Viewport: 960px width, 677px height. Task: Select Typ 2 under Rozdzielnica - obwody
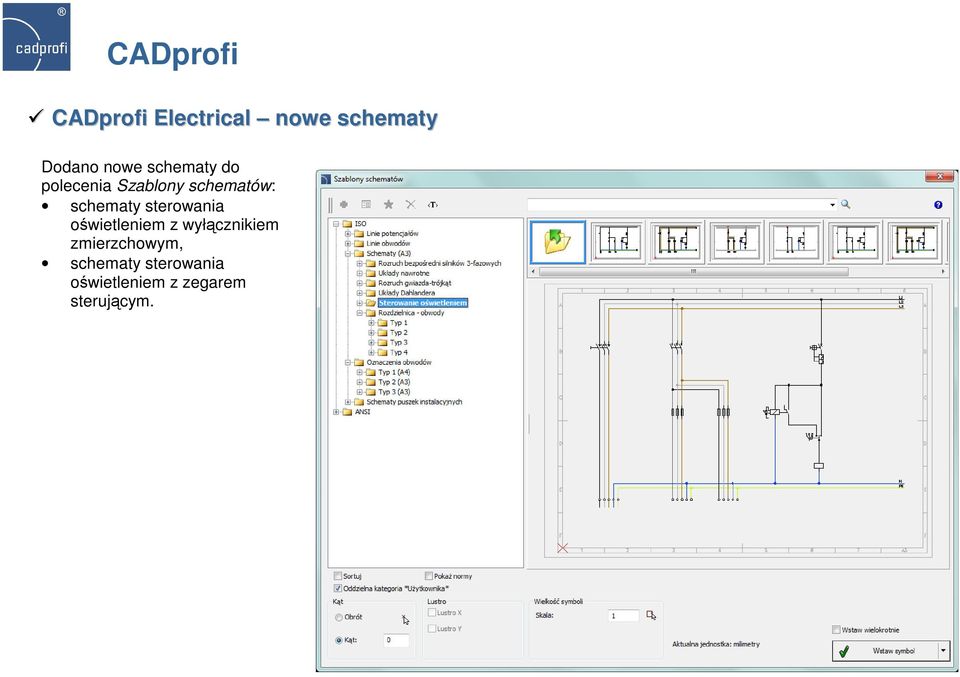click(x=399, y=332)
